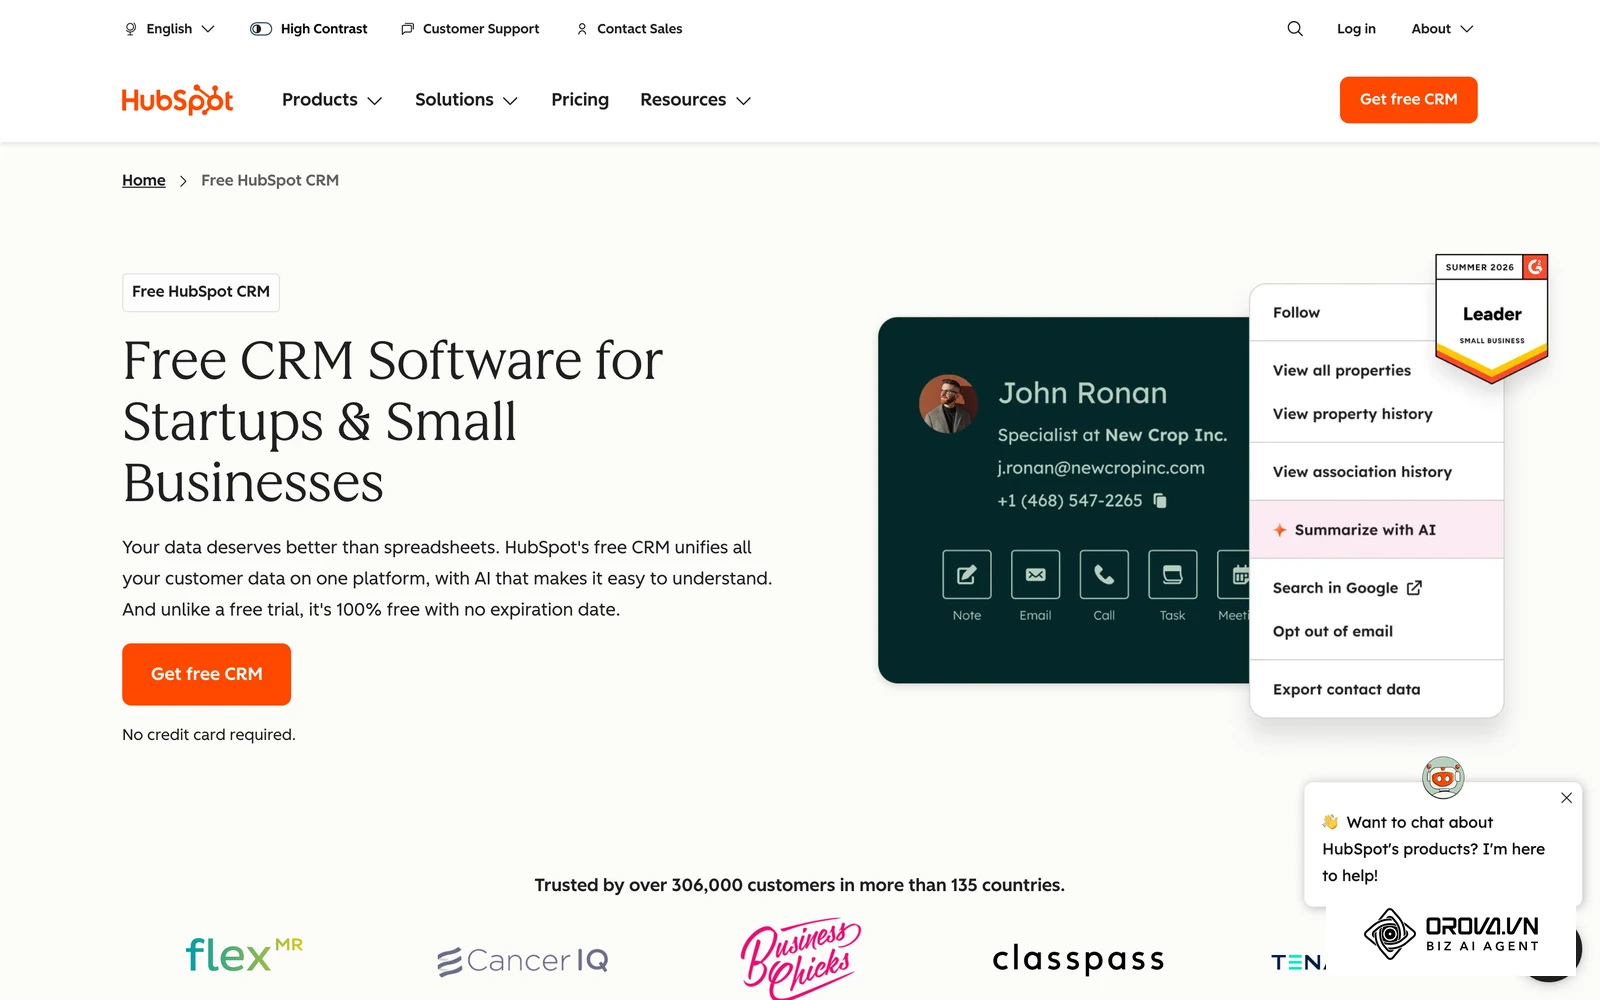The height and width of the screenshot is (1000, 1600).
Task: Open Contact Sales link
Action: [630, 29]
